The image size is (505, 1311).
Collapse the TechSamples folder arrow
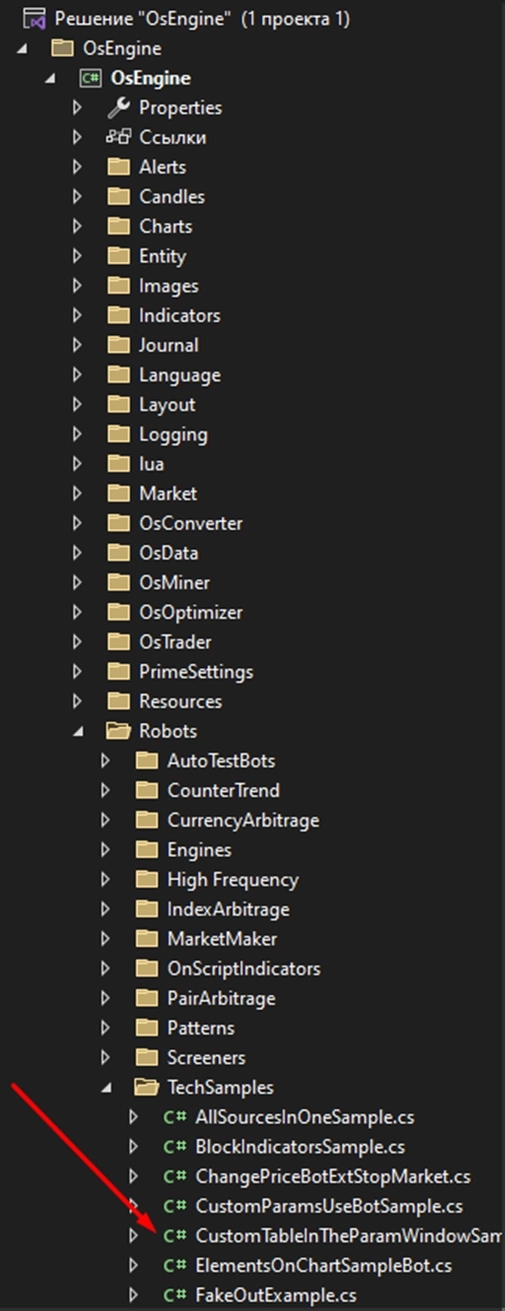click(107, 1088)
